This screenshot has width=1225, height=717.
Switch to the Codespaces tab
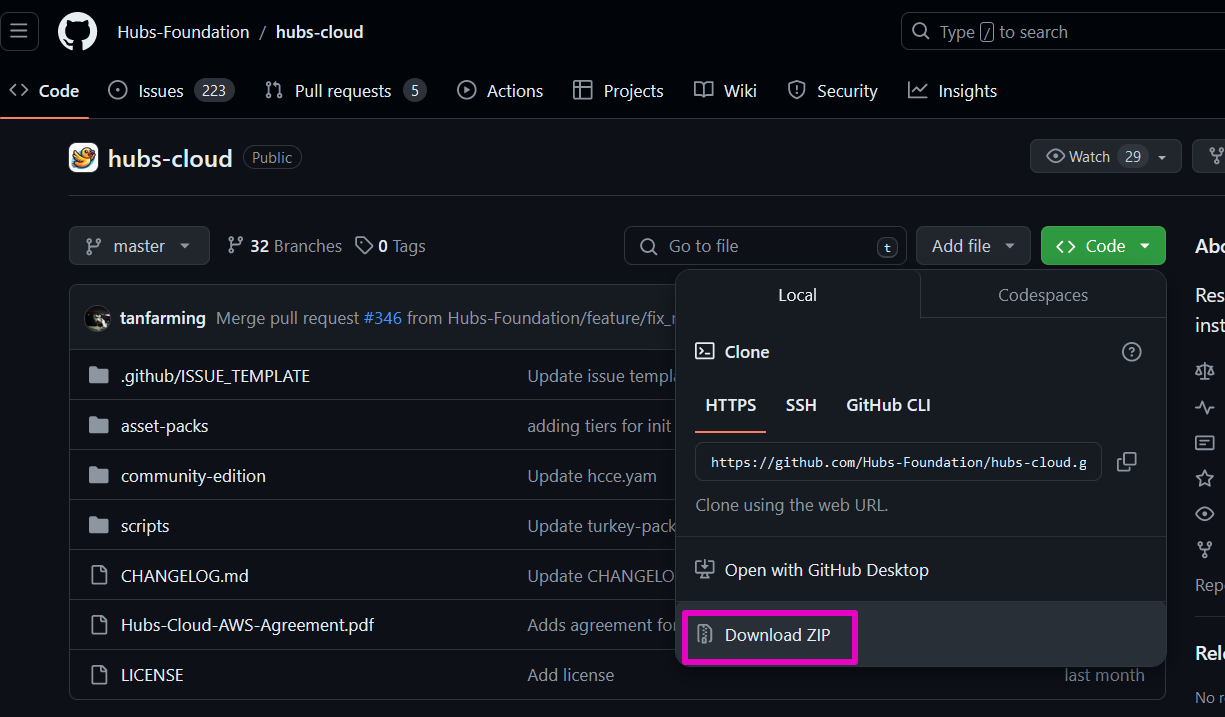(1043, 295)
